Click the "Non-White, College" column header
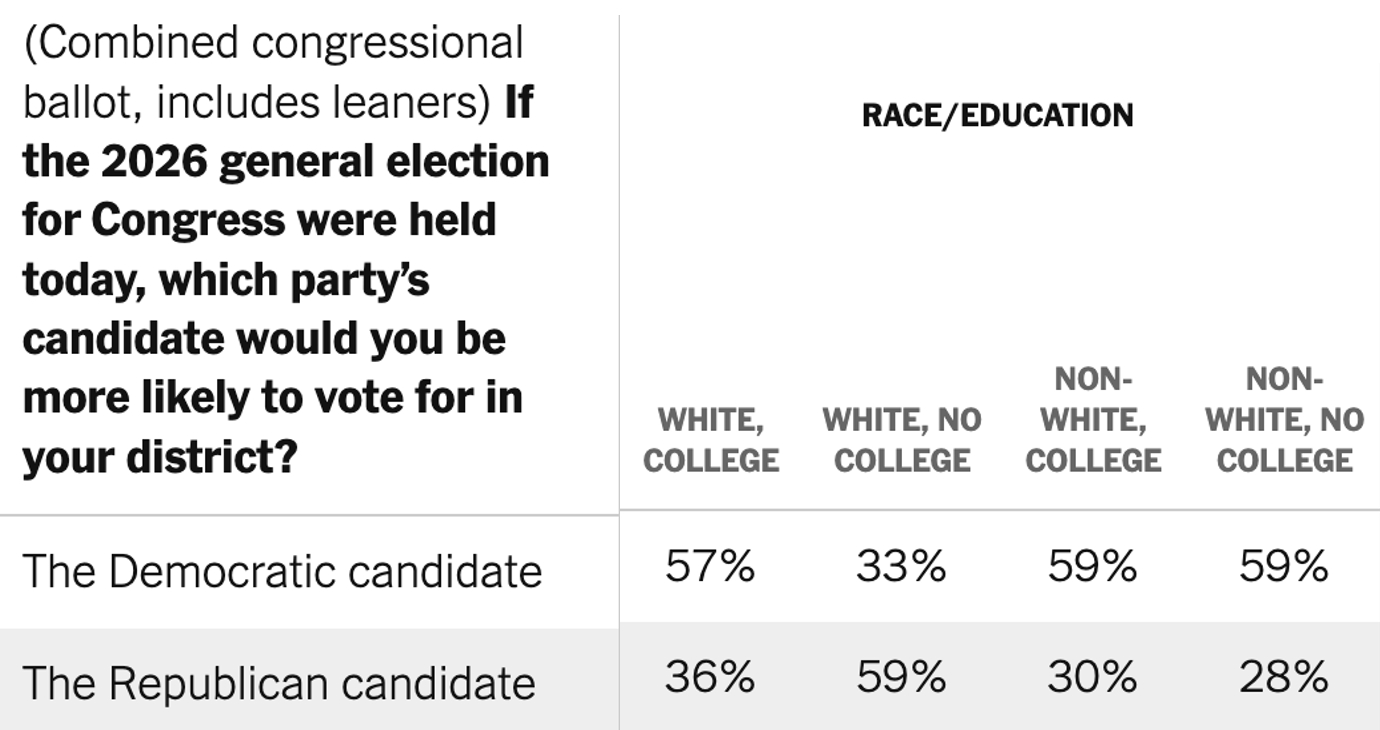This screenshot has height=730, width=1380. pyautogui.click(x=1093, y=420)
